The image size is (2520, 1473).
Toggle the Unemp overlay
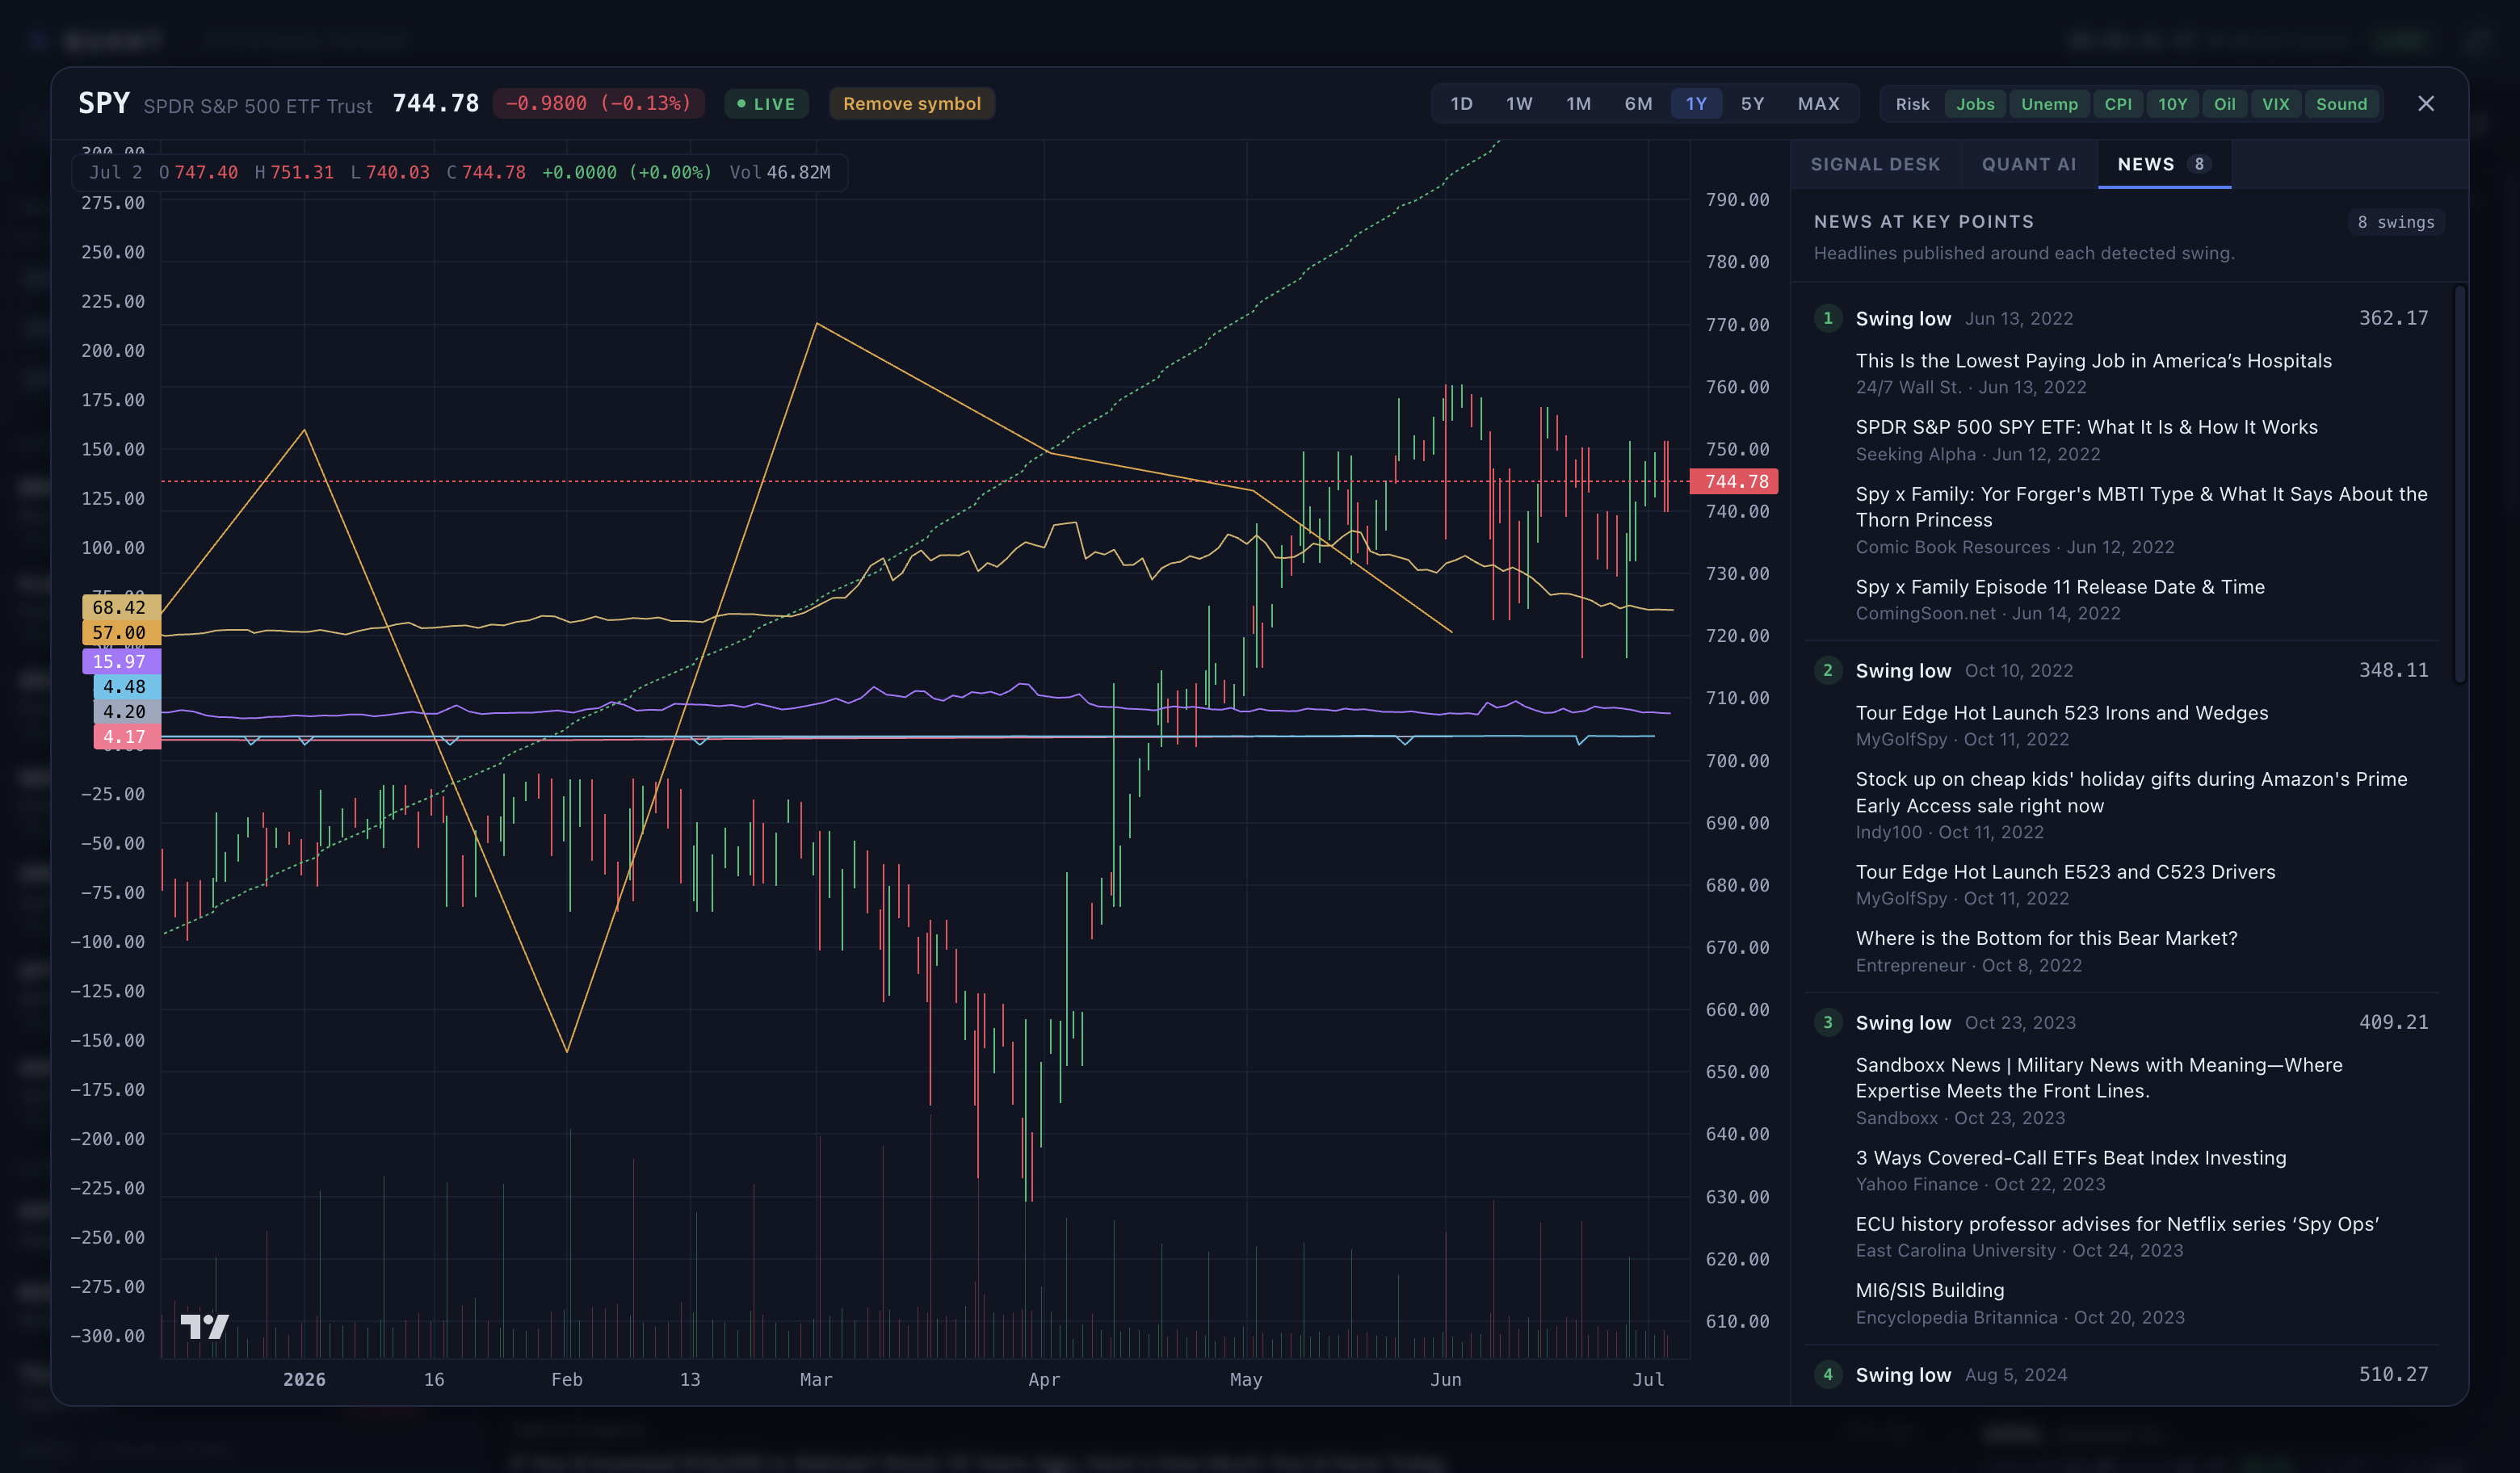pyautogui.click(x=2049, y=104)
